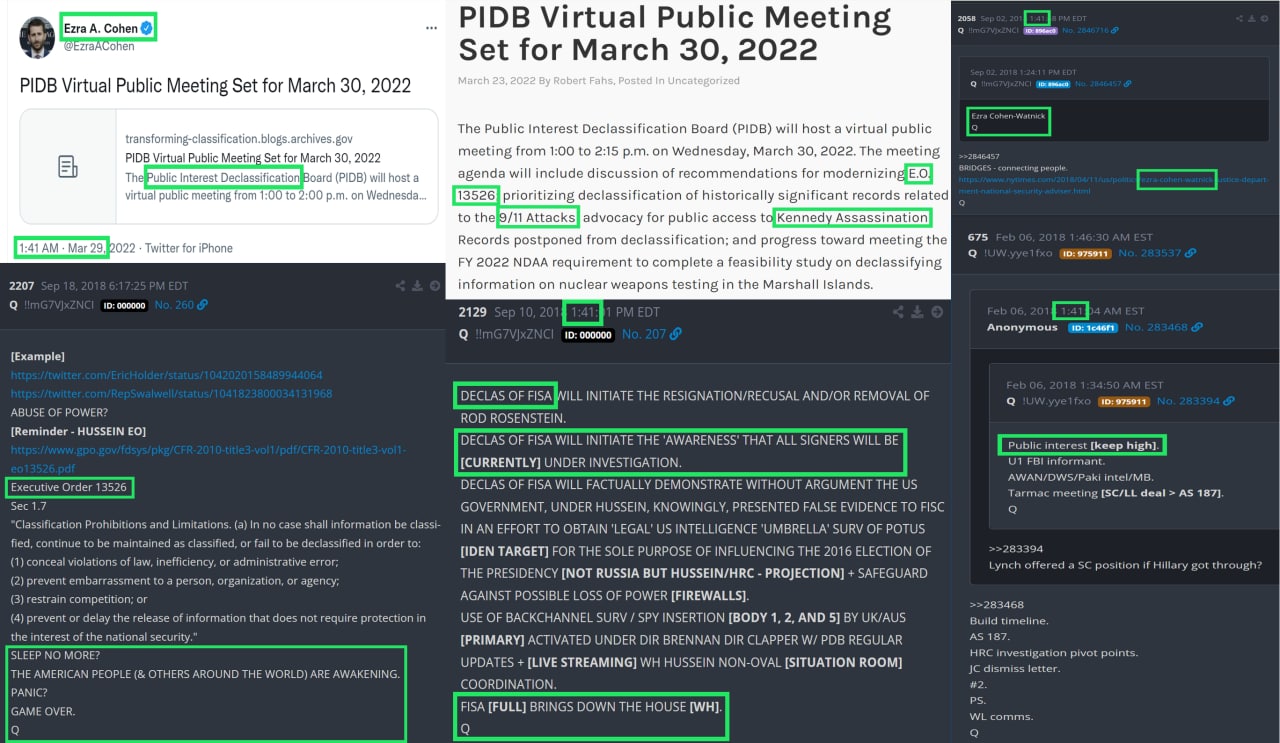Image resolution: width=1280 pixels, height=743 pixels.
Task: Open the post number link No. 260
Action: (x=174, y=305)
